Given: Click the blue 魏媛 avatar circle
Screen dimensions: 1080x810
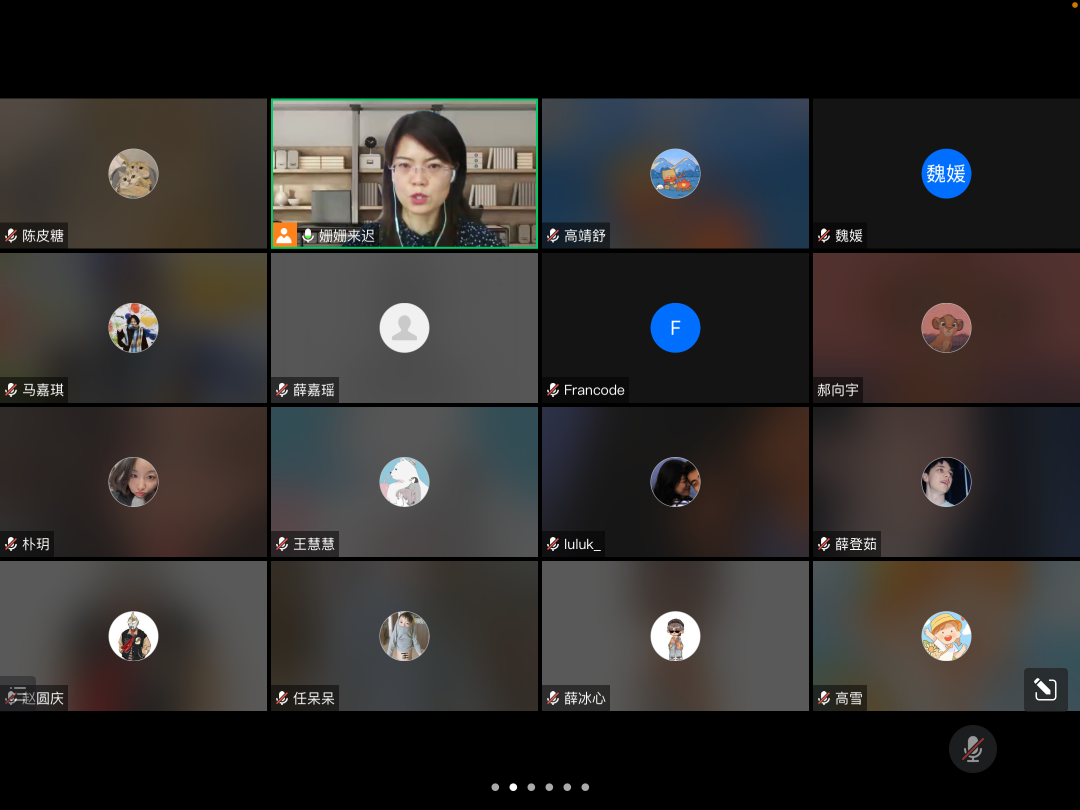Looking at the screenshot, I should [x=945, y=174].
